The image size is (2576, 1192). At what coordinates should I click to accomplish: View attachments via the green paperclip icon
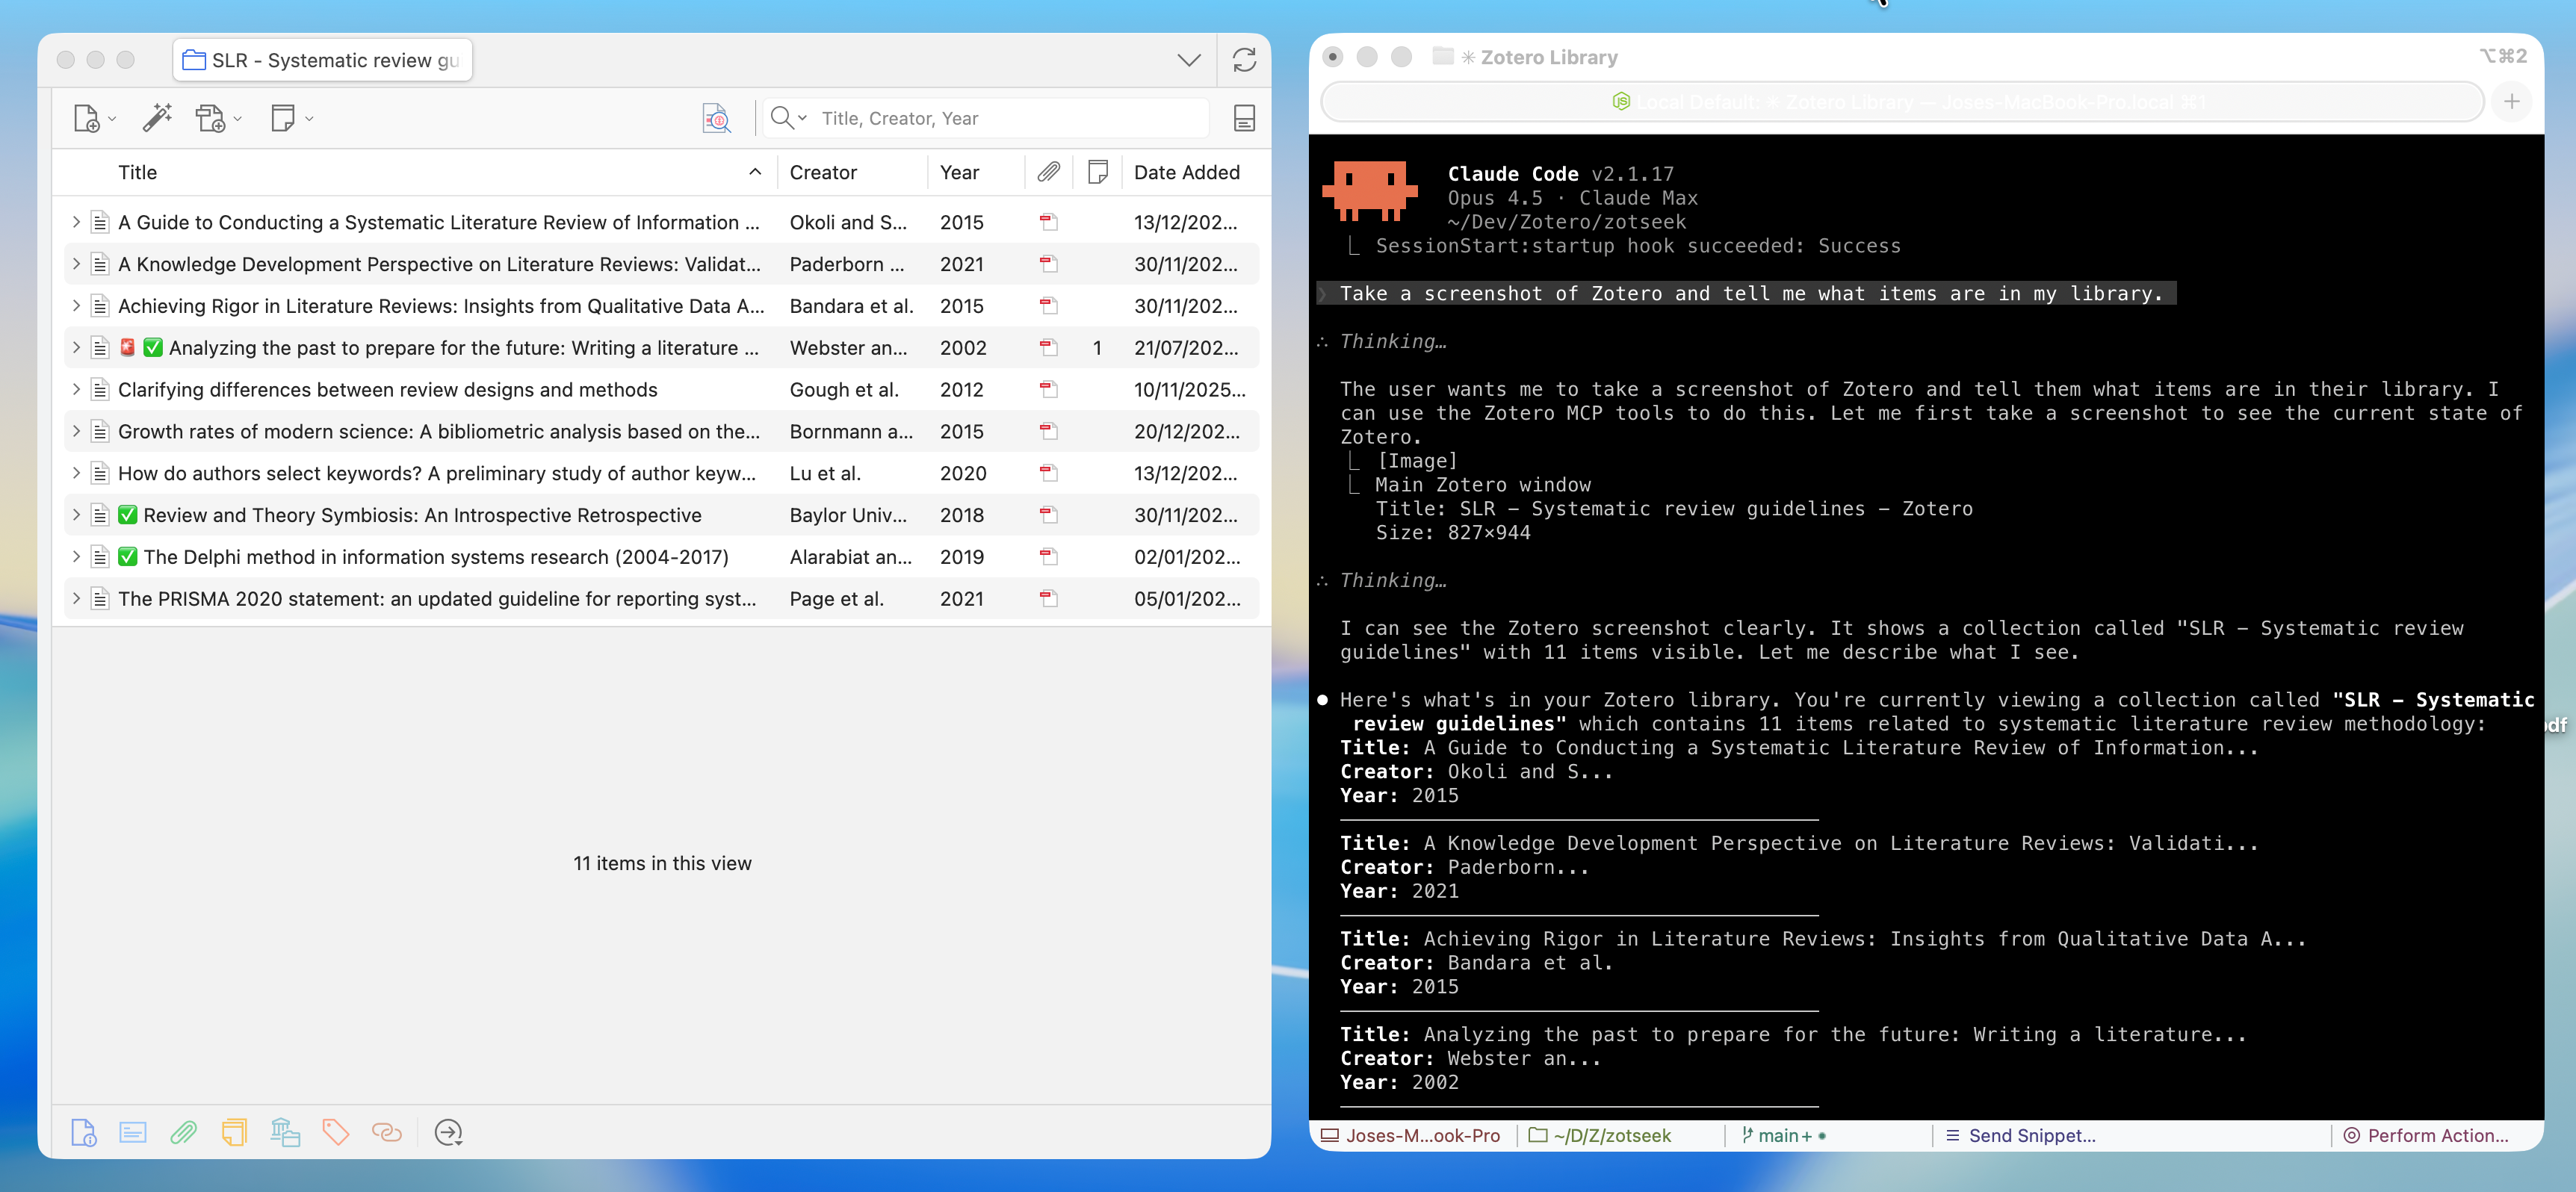click(184, 1132)
